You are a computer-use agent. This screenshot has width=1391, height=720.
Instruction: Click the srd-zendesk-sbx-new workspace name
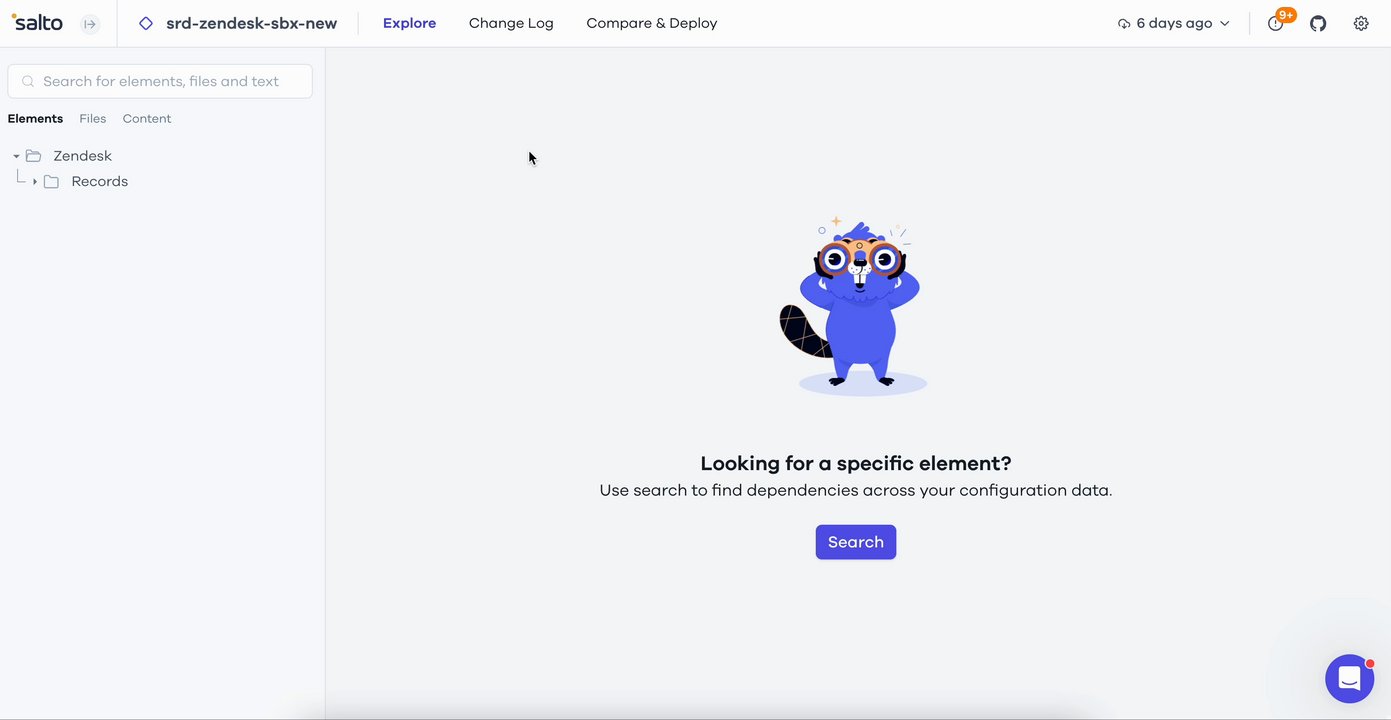pyautogui.click(x=252, y=23)
